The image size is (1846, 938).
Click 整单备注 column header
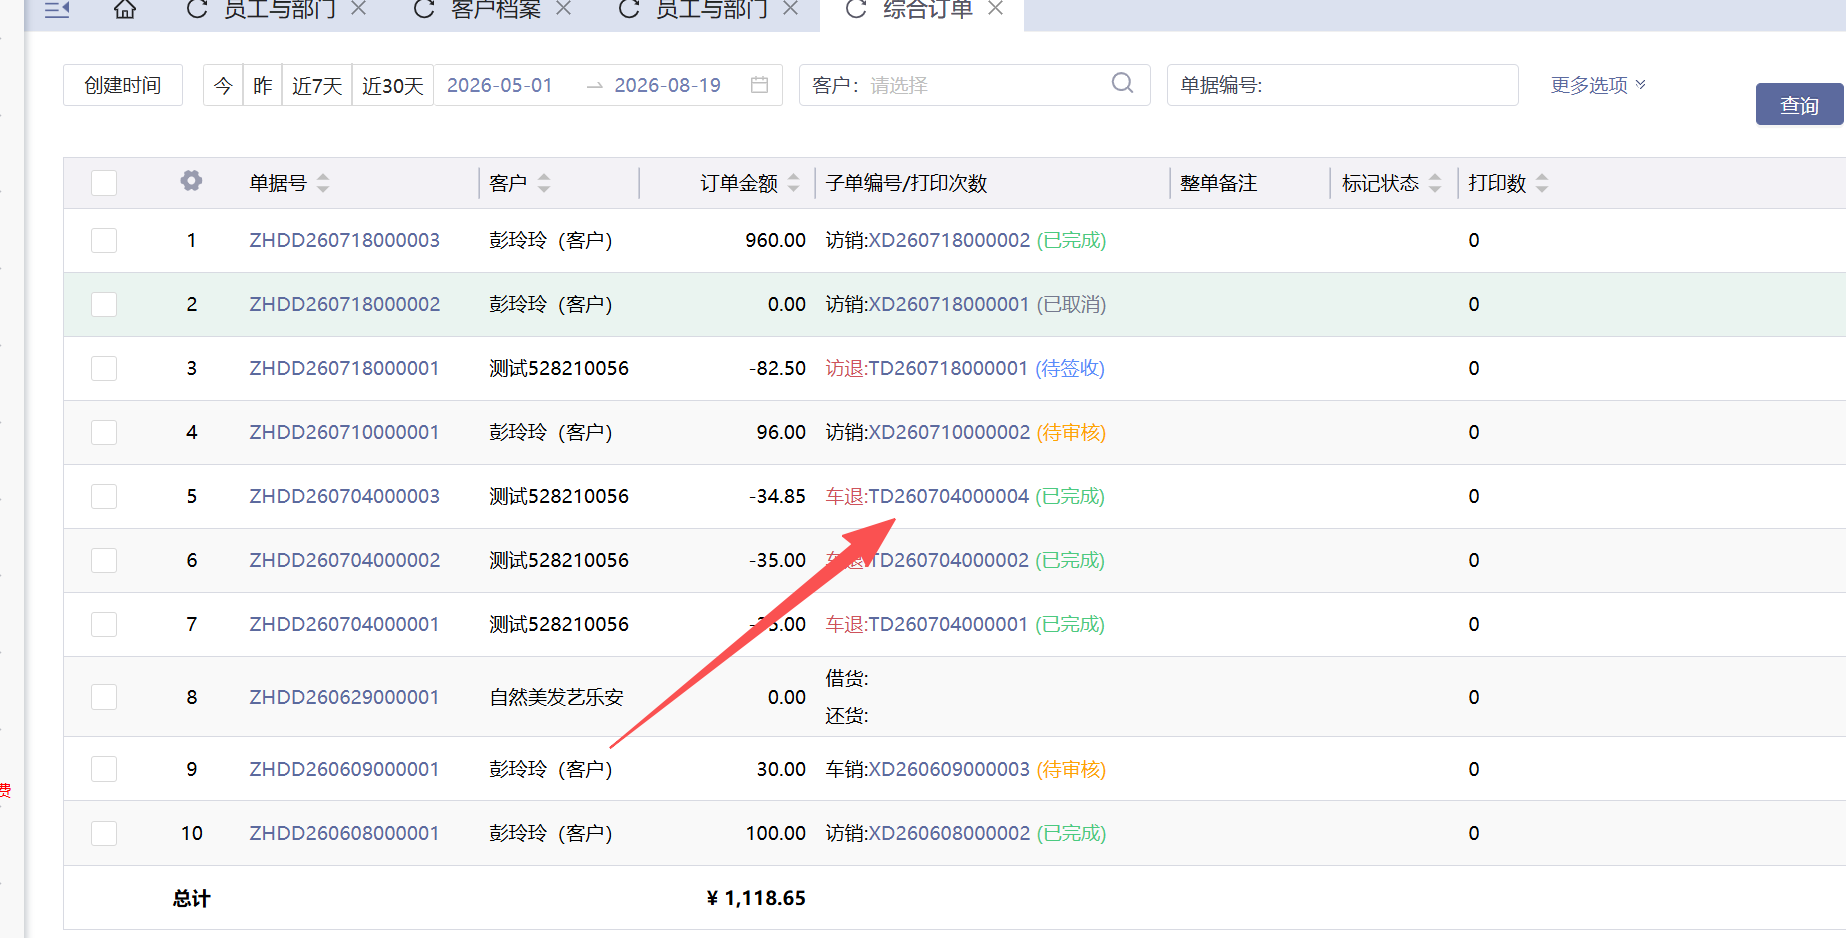1219,183
